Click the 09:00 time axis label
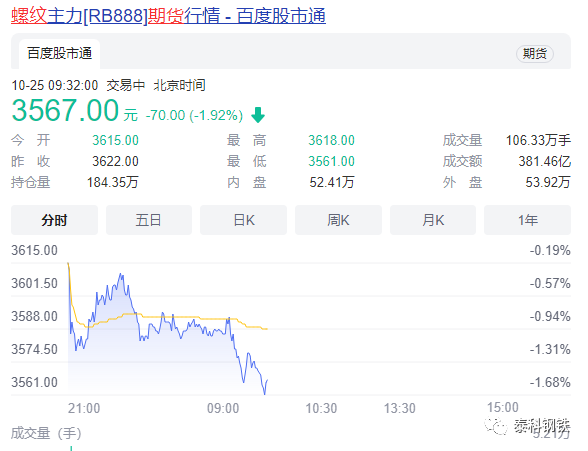The height and width of the screenshot is (451, 588). (223, 408)
